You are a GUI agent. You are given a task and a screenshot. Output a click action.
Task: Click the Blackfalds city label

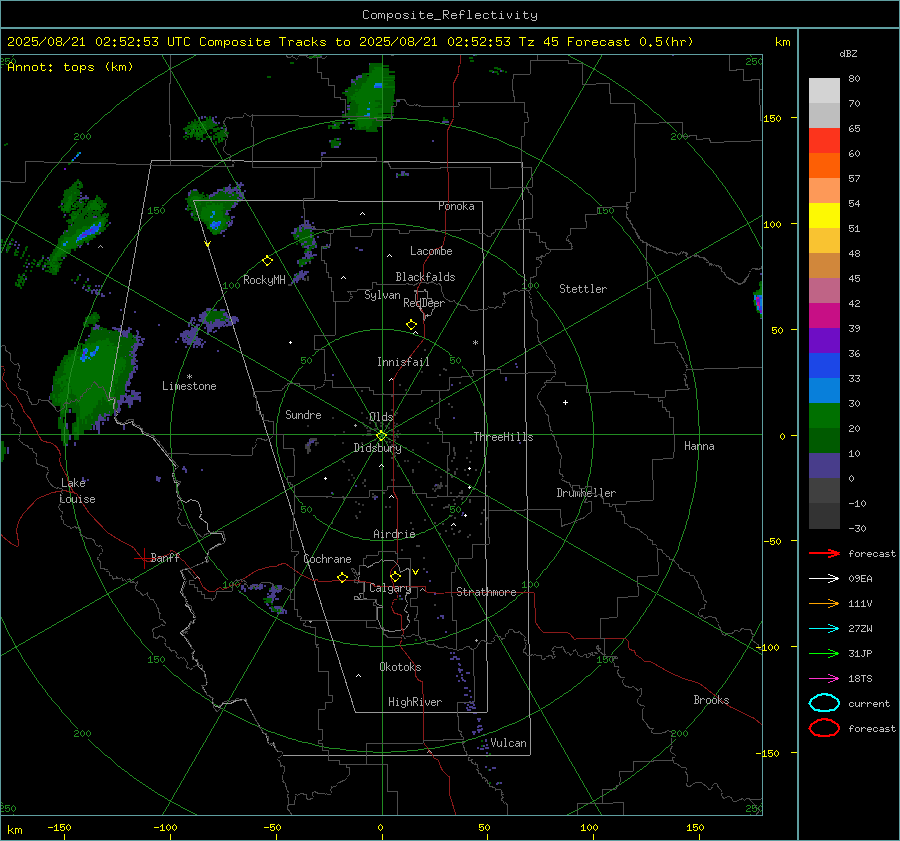(425, 277)
